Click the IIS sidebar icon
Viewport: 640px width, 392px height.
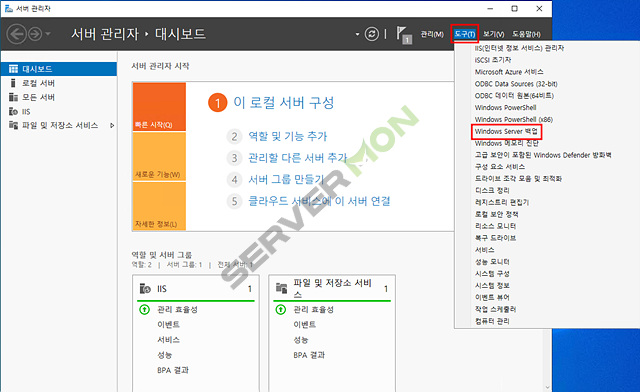coord(13,111)
